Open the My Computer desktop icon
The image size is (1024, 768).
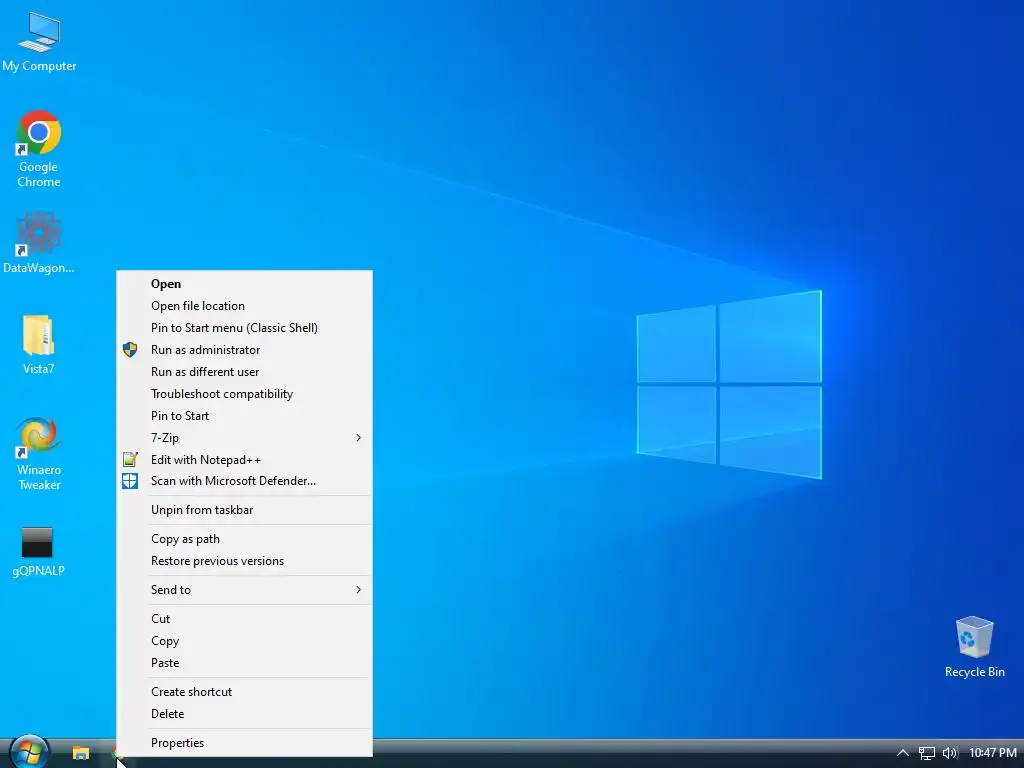(x=39, y=40)
